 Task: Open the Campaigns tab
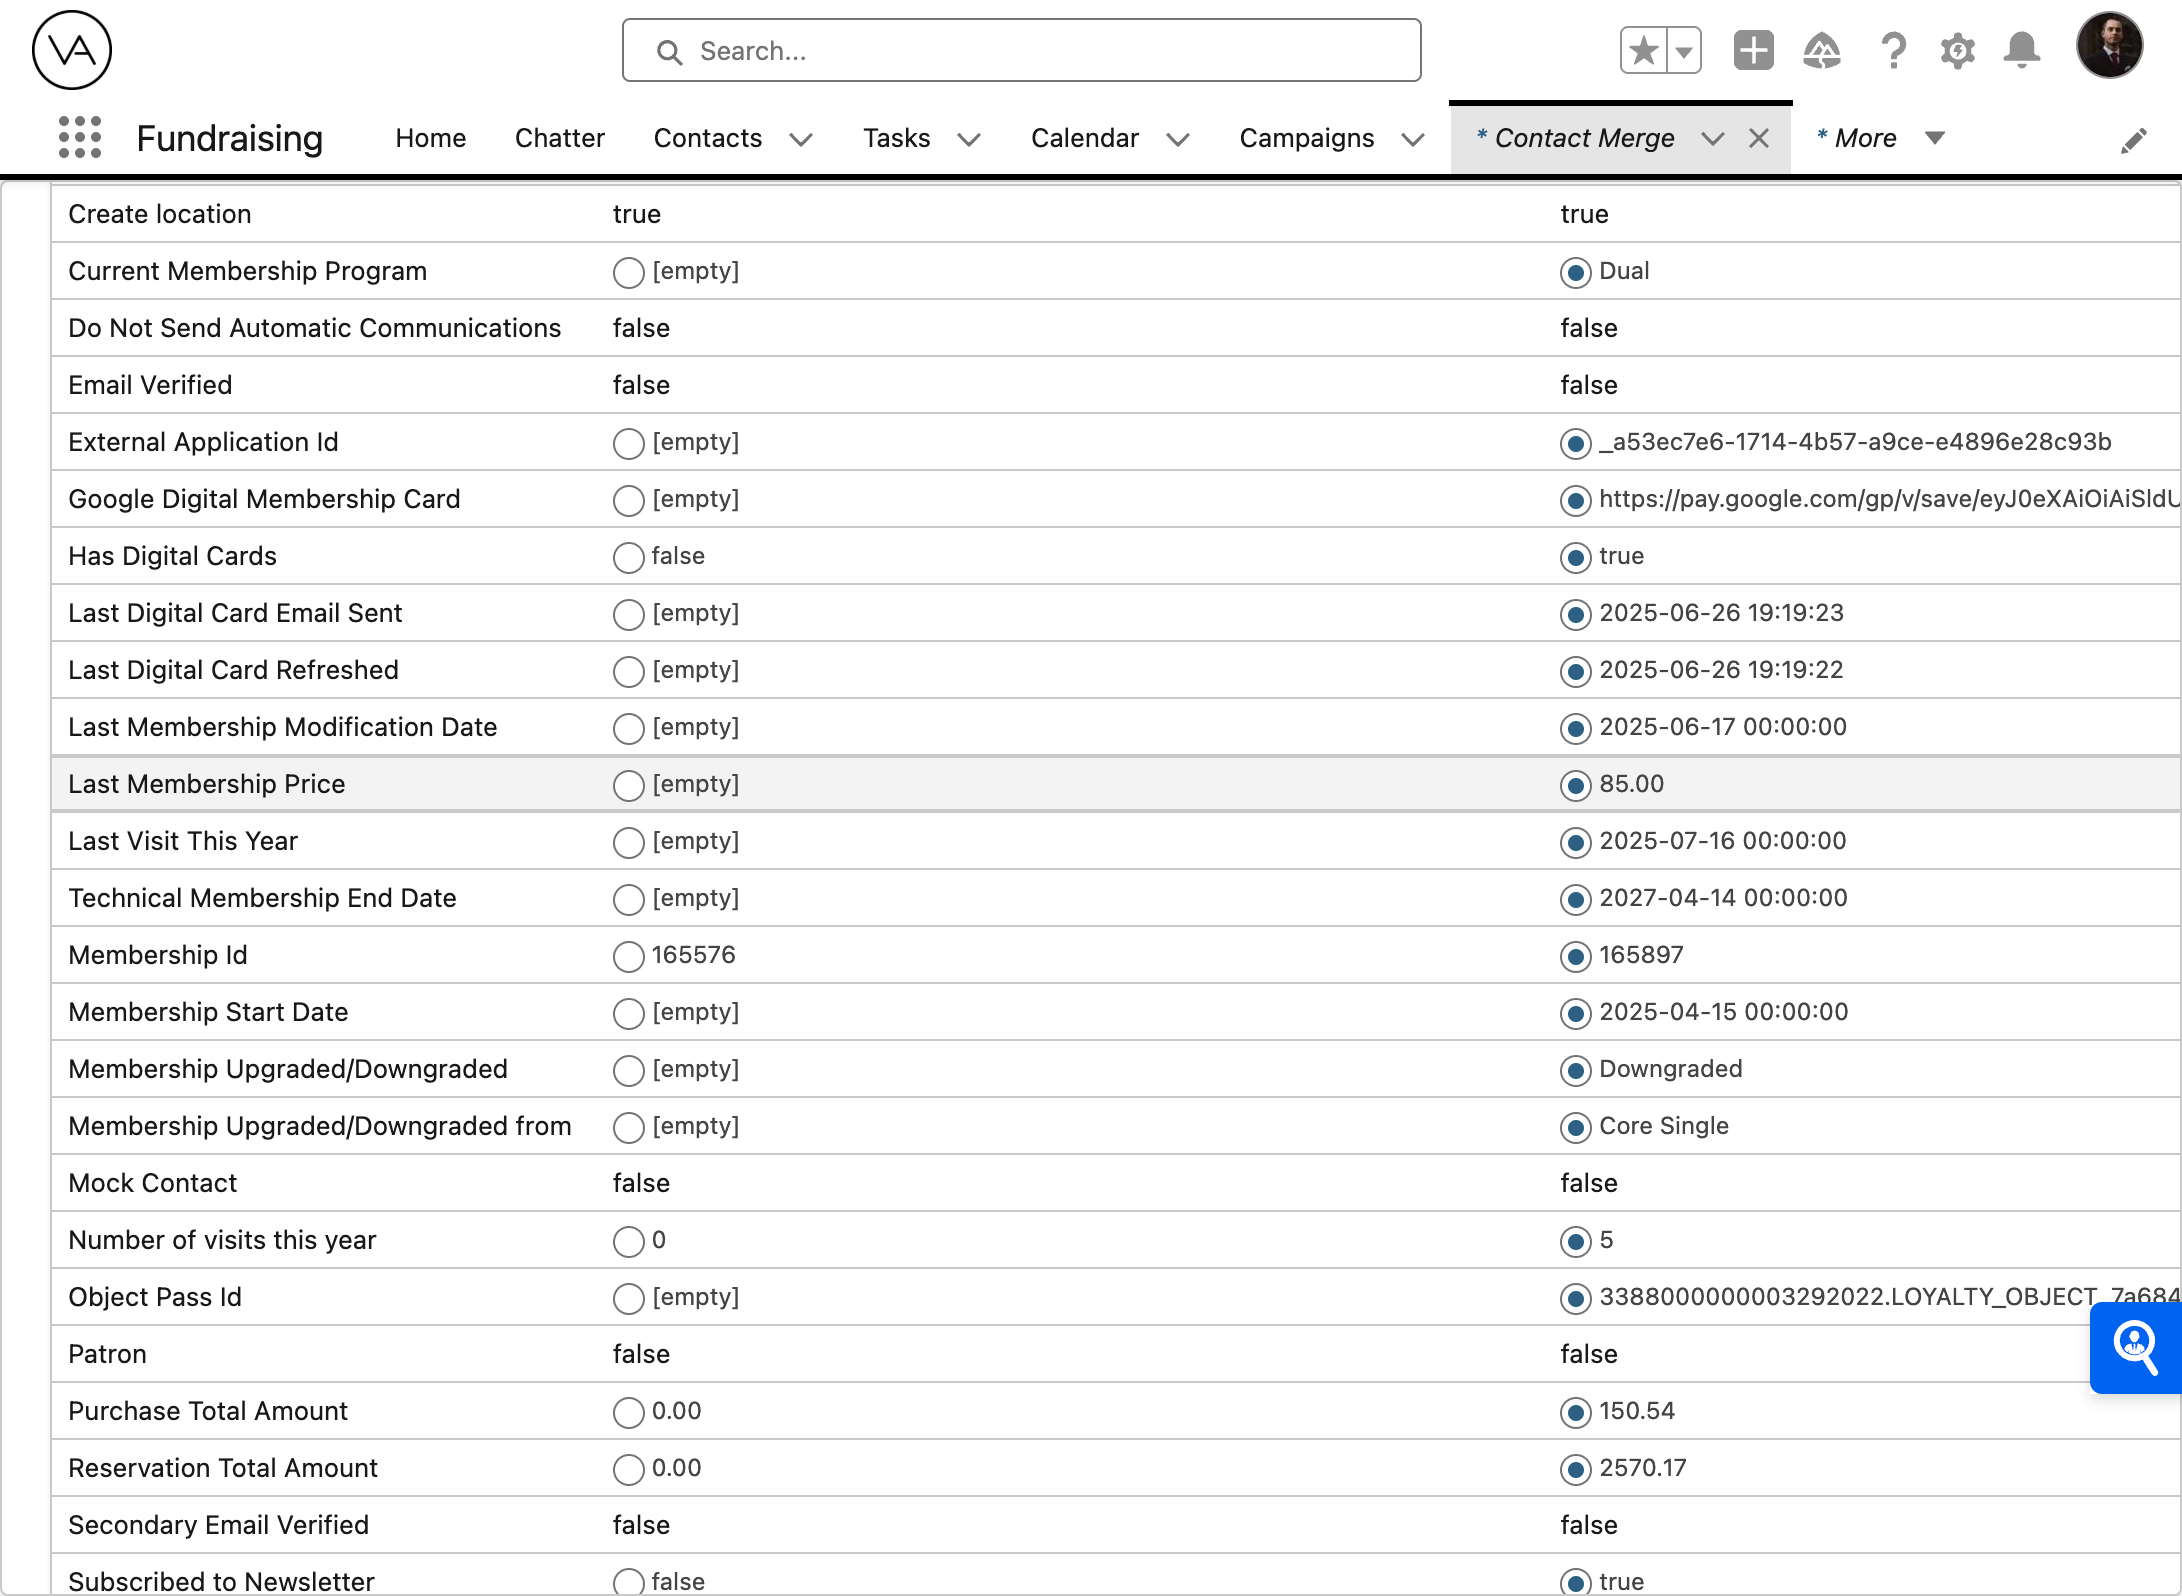[1306, 138]
